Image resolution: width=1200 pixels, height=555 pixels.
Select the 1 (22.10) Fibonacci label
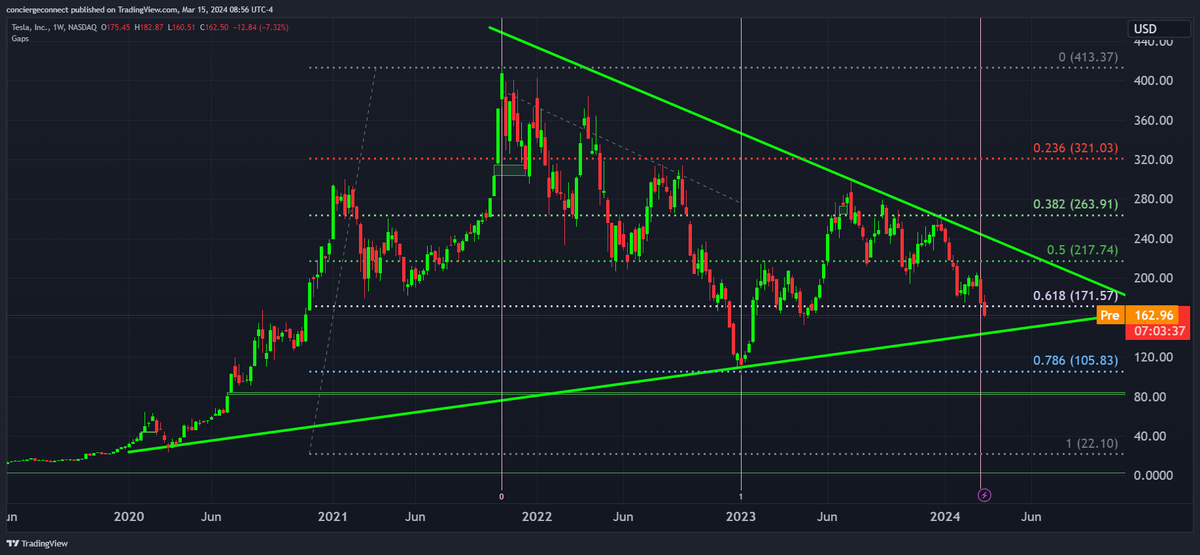(x=1090, y=443)
